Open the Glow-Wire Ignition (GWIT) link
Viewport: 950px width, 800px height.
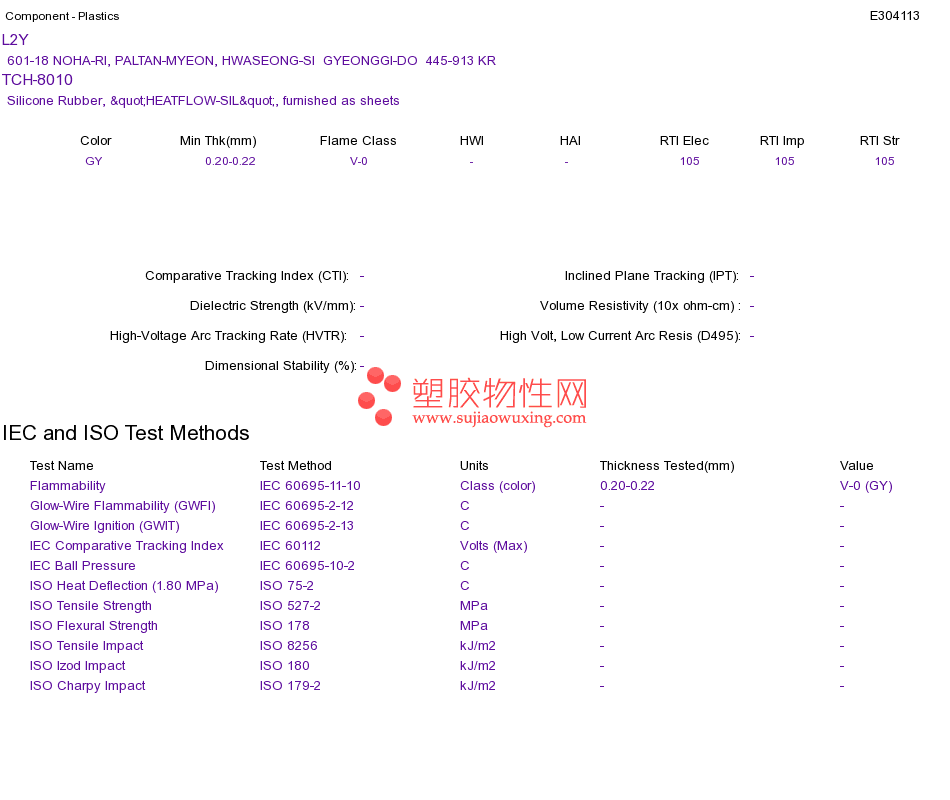click(x=105, y=526)
